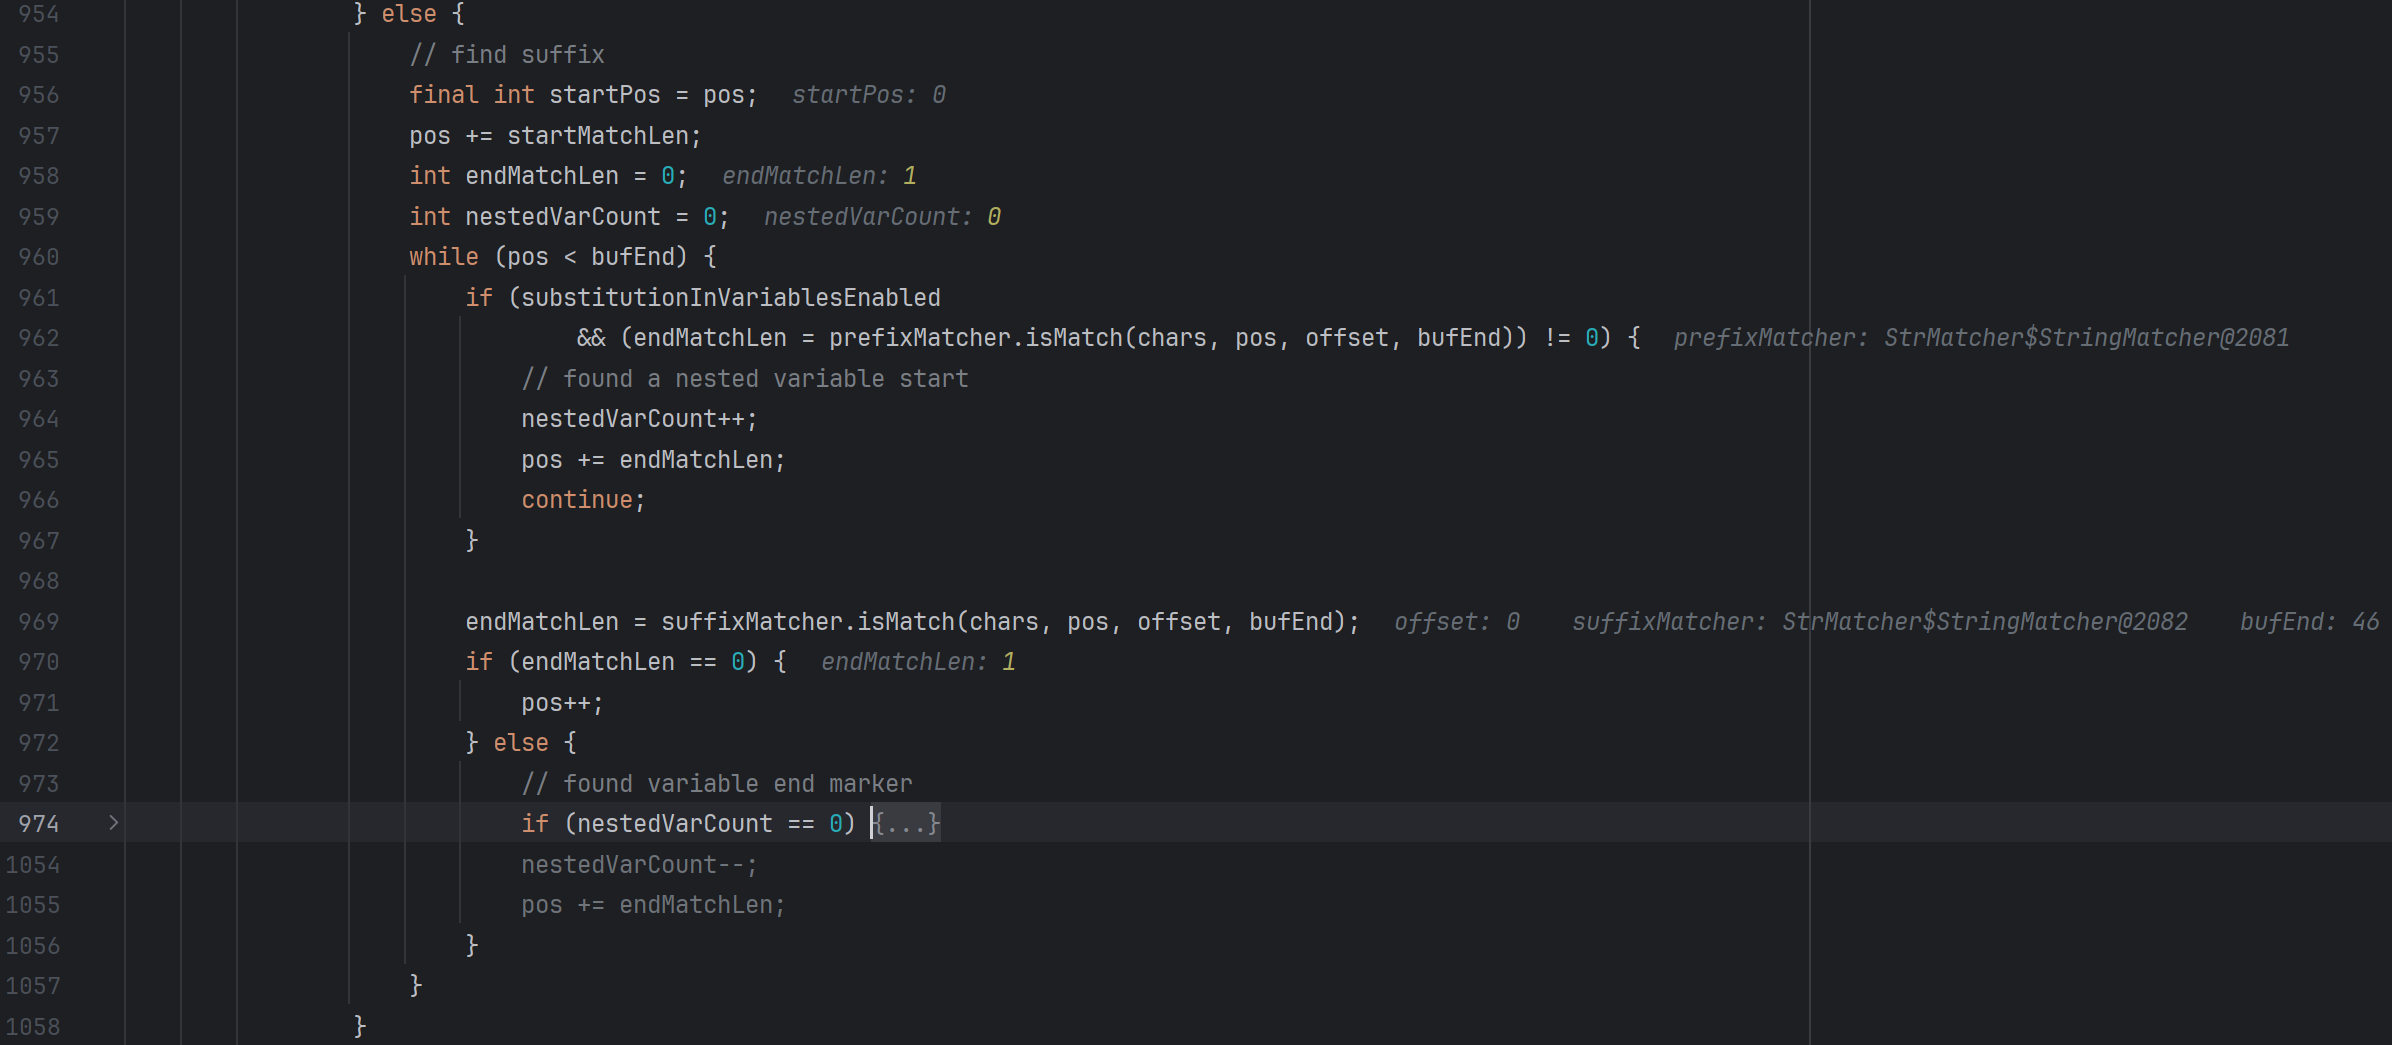Place cursor on the 'continue' keyword
Screen dimensions: 2392x1045
[x=576, y=500]
